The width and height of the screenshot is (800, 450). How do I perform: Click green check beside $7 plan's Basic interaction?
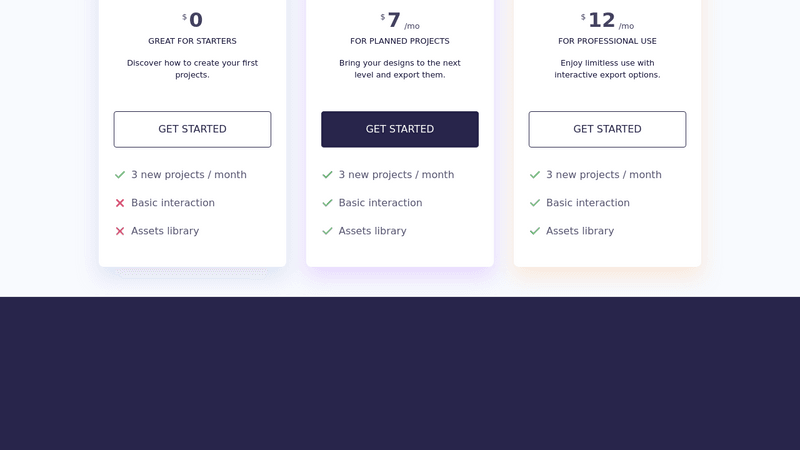(327, 203)
